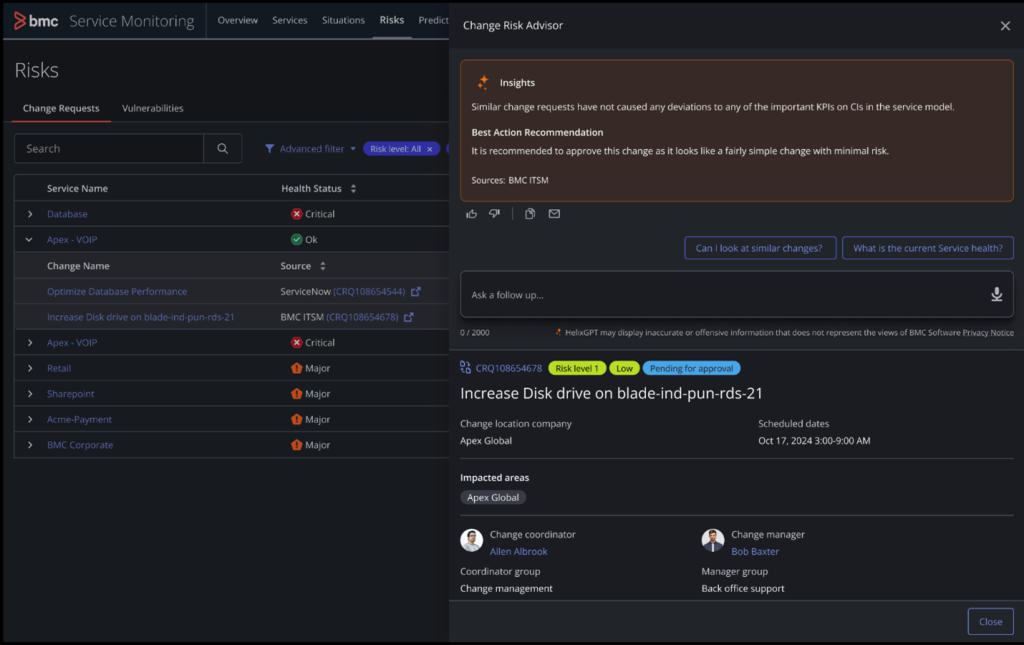Click the Insights sparkle icon

[x=483, y=82]
